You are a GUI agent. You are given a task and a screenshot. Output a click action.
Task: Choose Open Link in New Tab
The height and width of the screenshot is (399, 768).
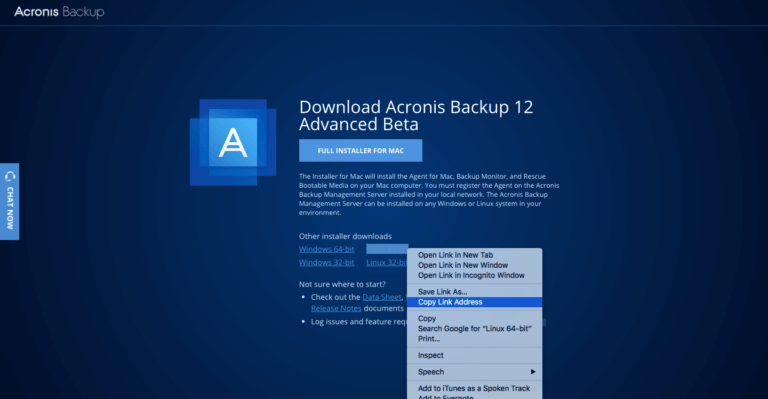475,255
